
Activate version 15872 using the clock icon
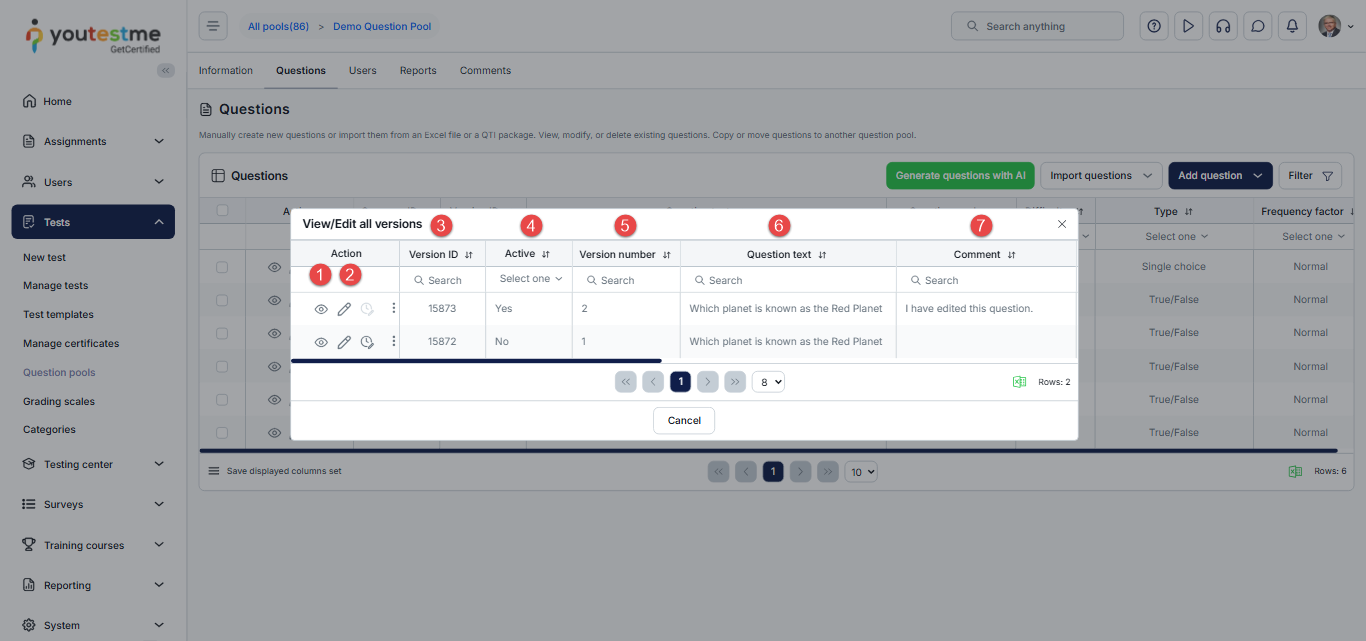pyautogui.click(x=367, y=342)
